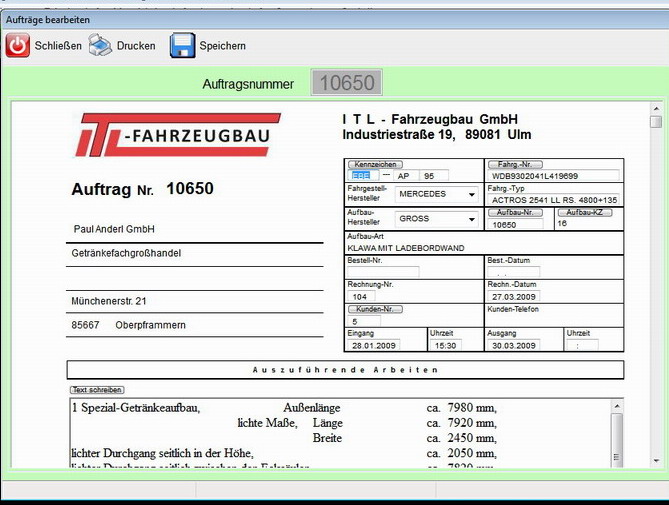Click the Aufbau-Nr. field with 10650
Viewport: 669px width, 505px height.
(516, 224)
